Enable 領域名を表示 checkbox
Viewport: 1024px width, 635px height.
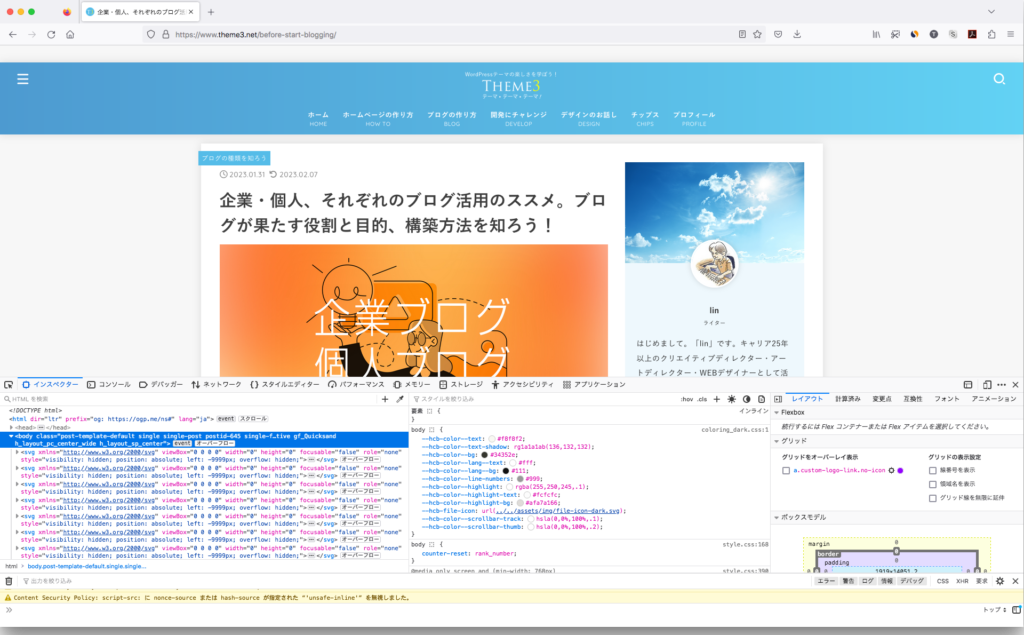[933, 484]
